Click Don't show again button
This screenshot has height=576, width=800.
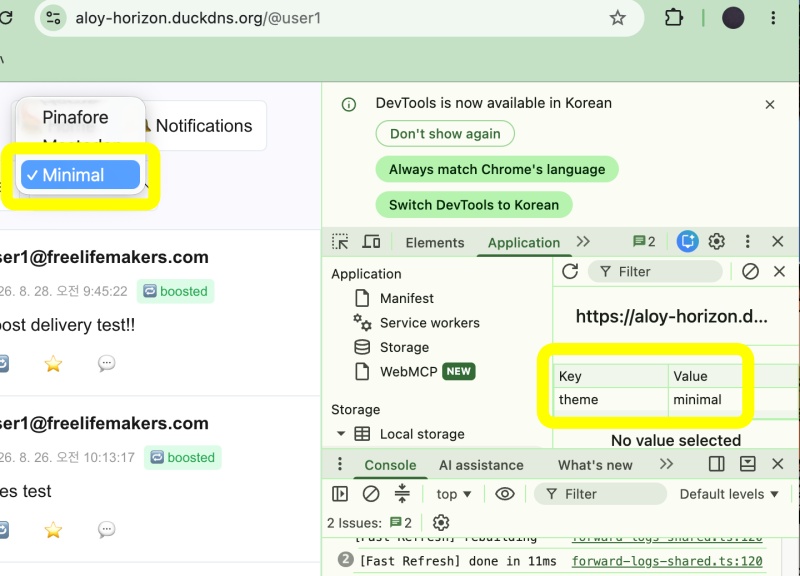445,134
